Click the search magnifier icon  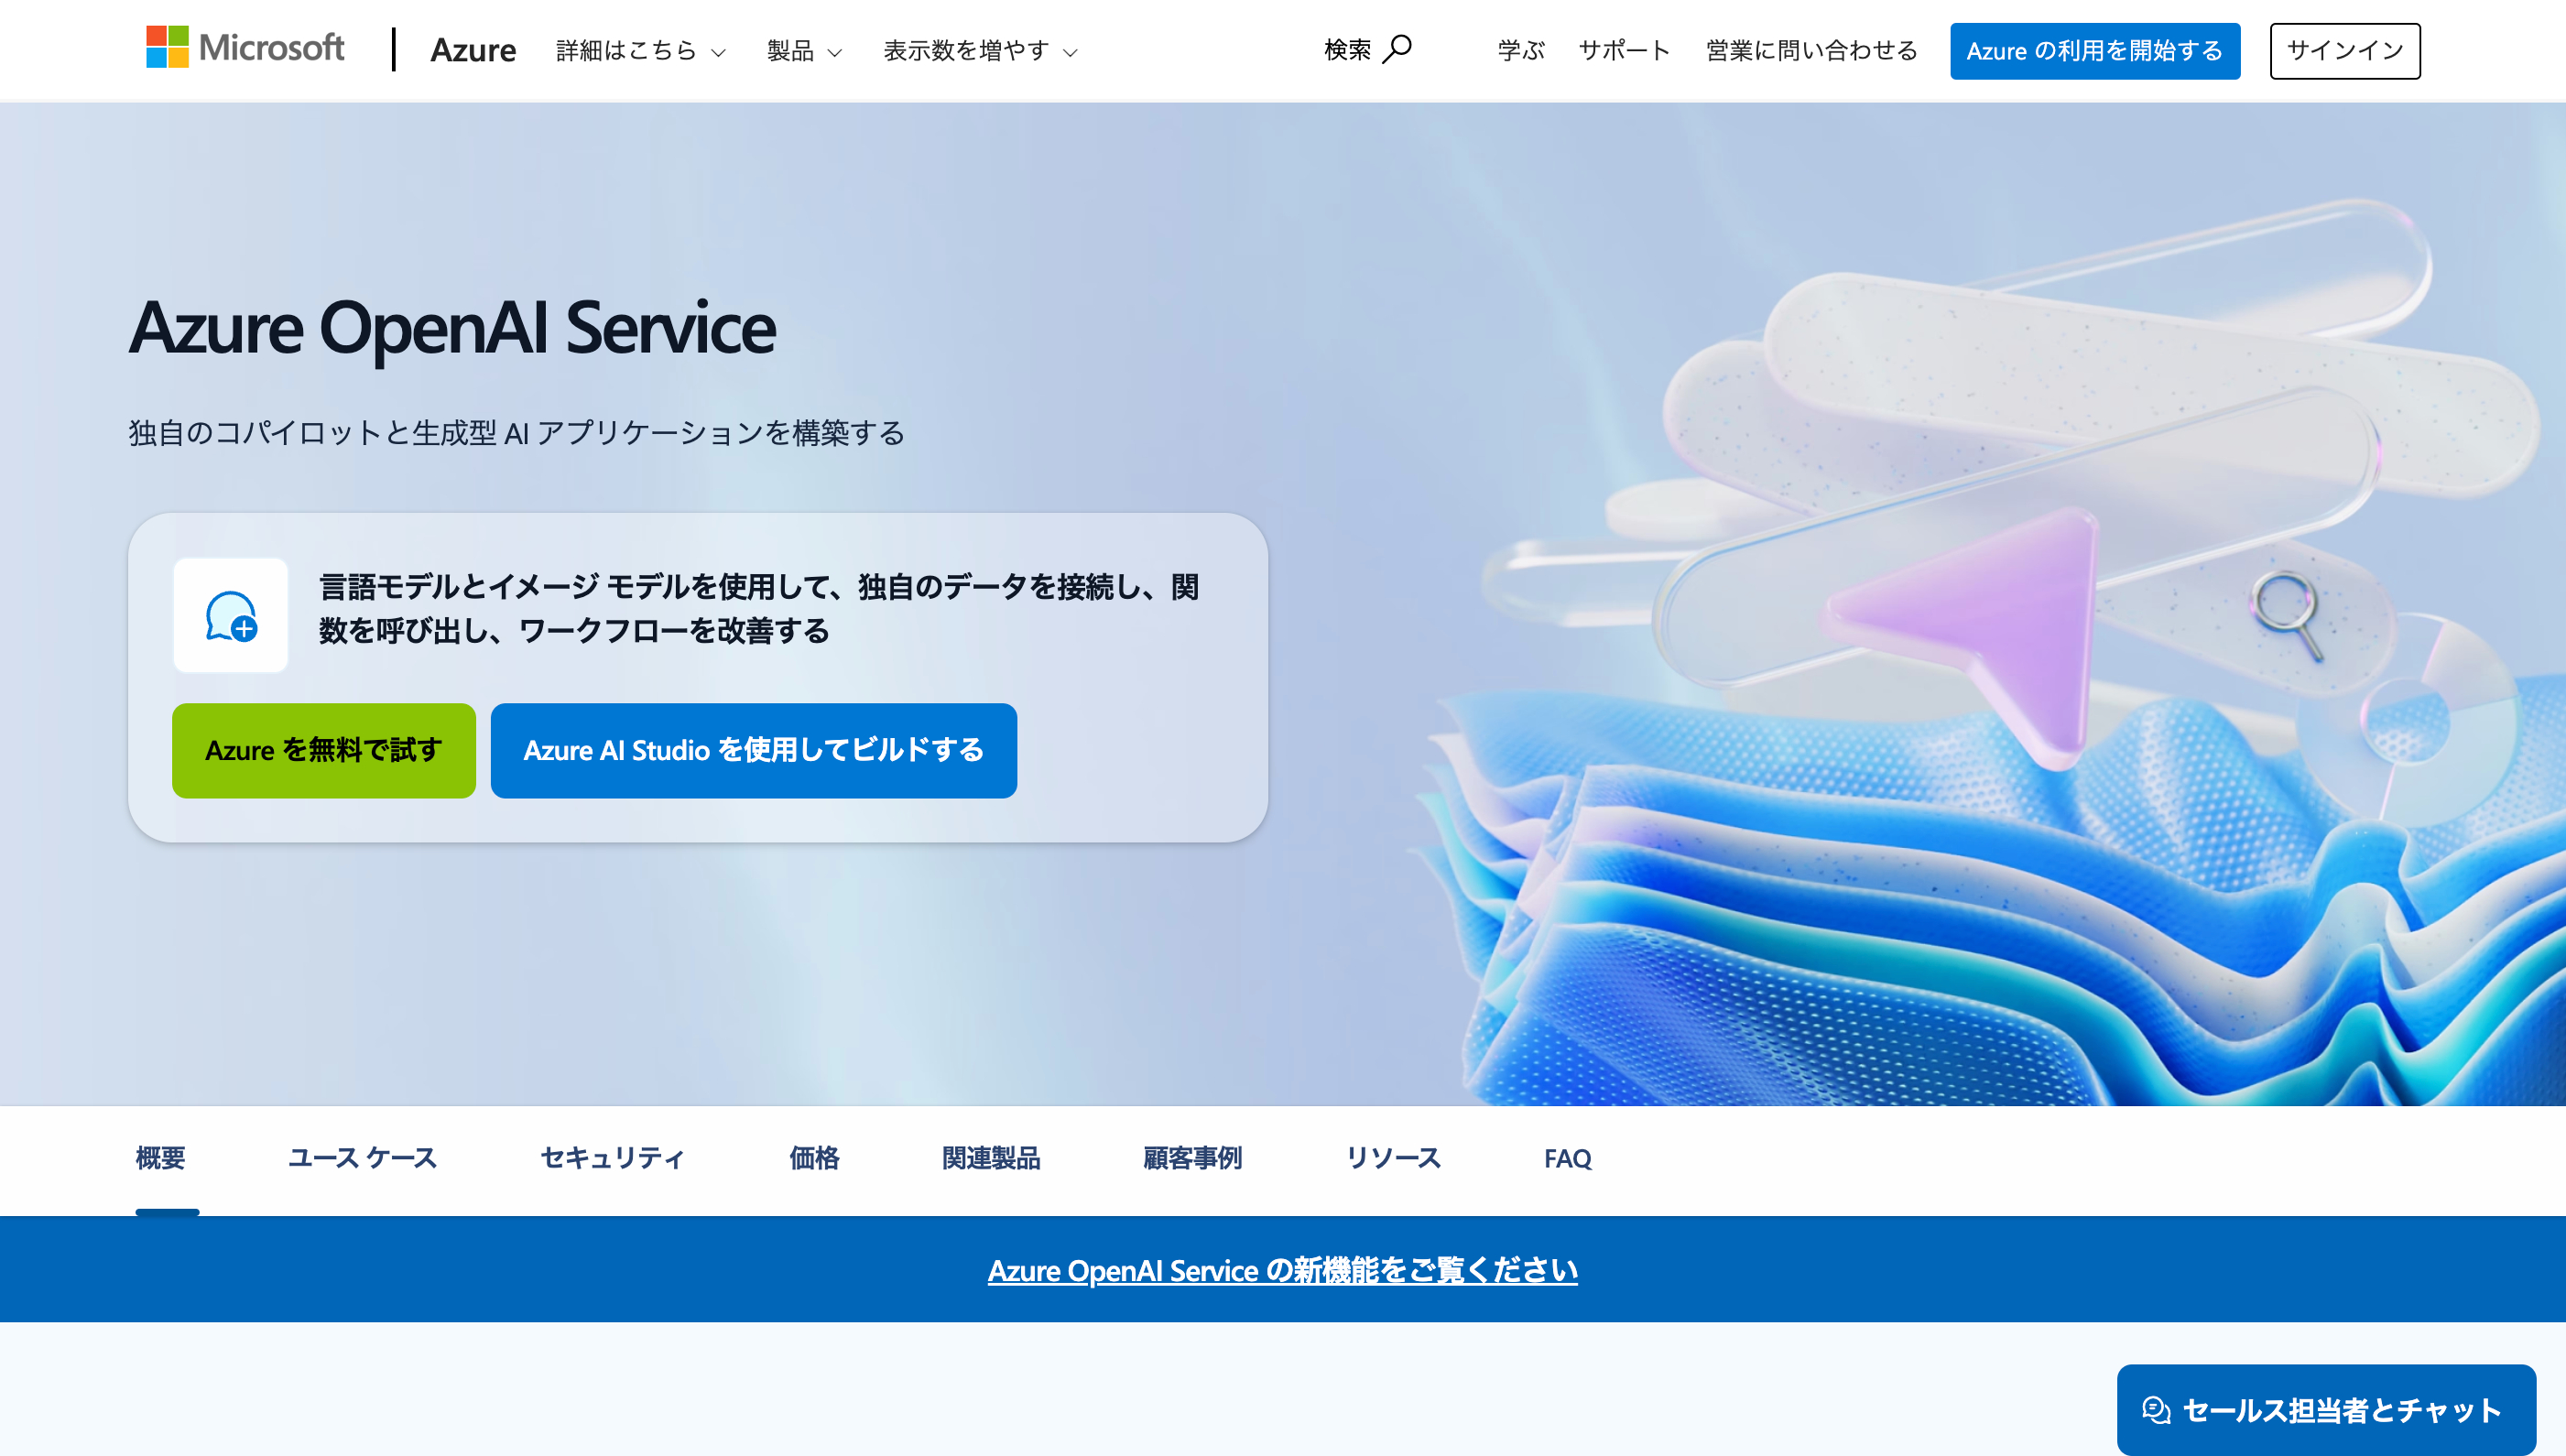(x=1397, y=49)
